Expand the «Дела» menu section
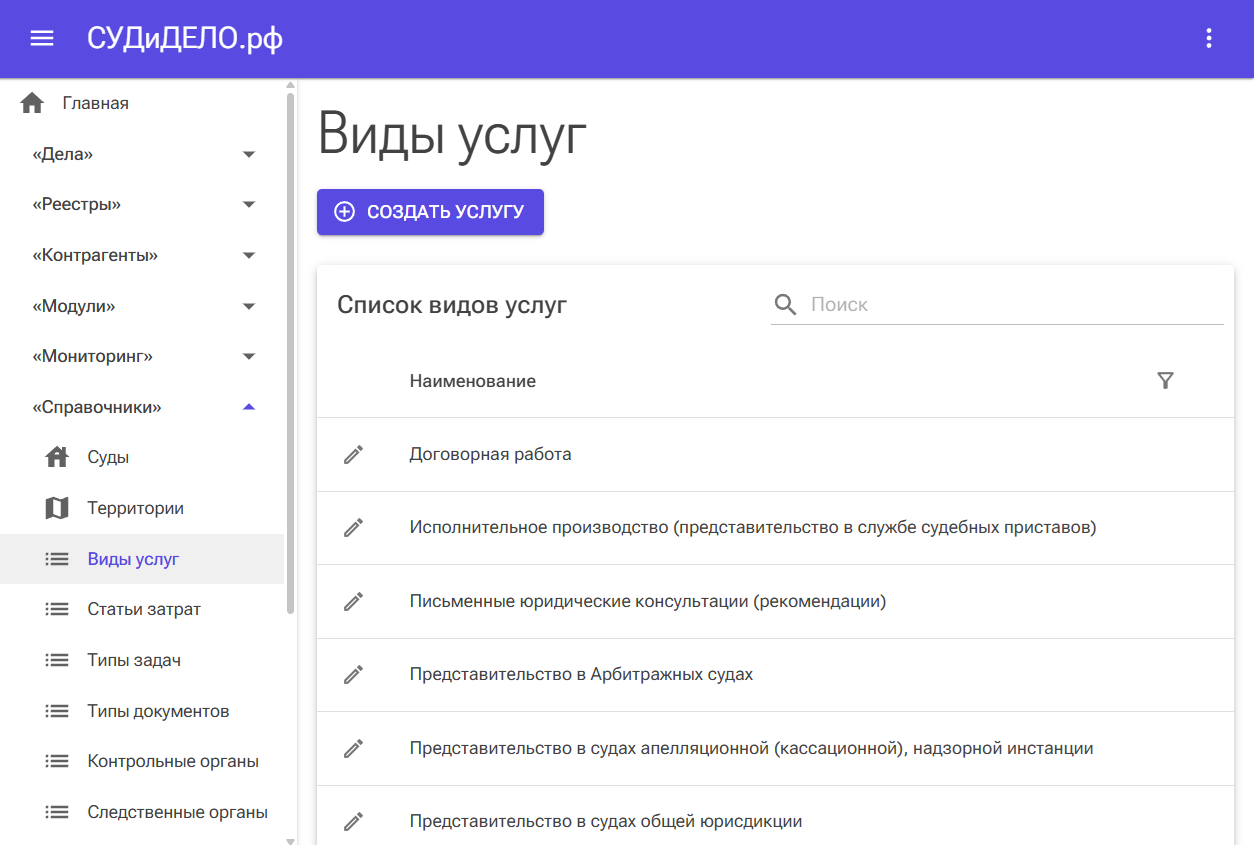Image resolution: width=1254 pixels, height=845 pixels. [x=249, y=154]
